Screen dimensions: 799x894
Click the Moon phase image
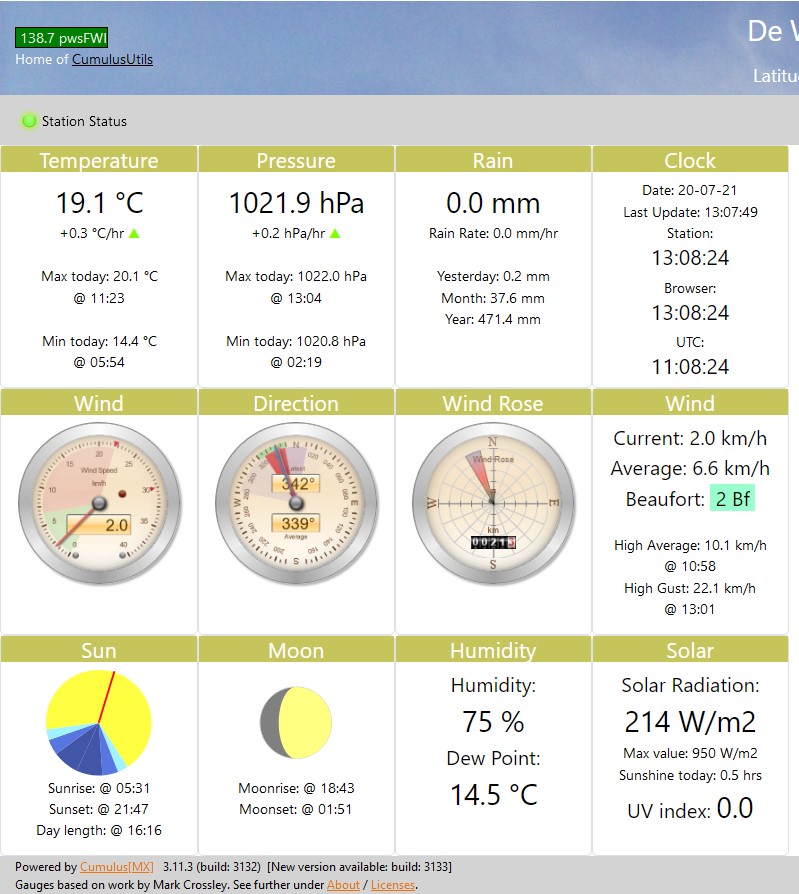[x=296, y=723]
